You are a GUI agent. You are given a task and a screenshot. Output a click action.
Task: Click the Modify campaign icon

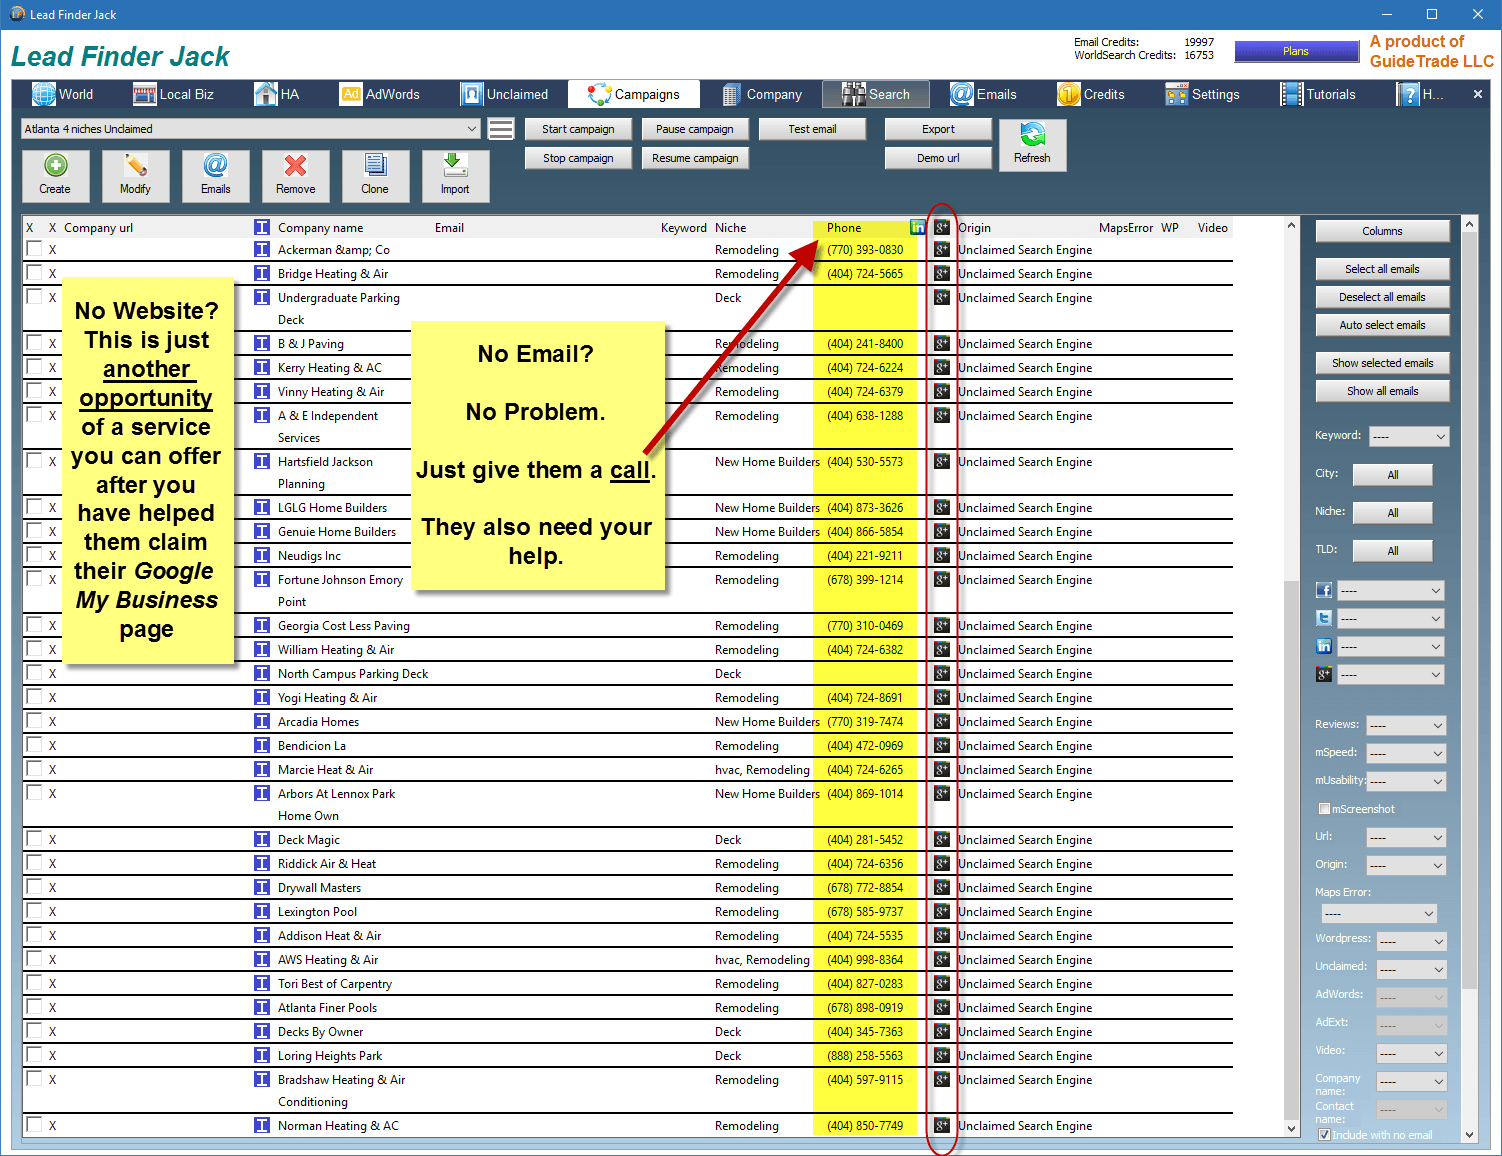coord(135,175)
